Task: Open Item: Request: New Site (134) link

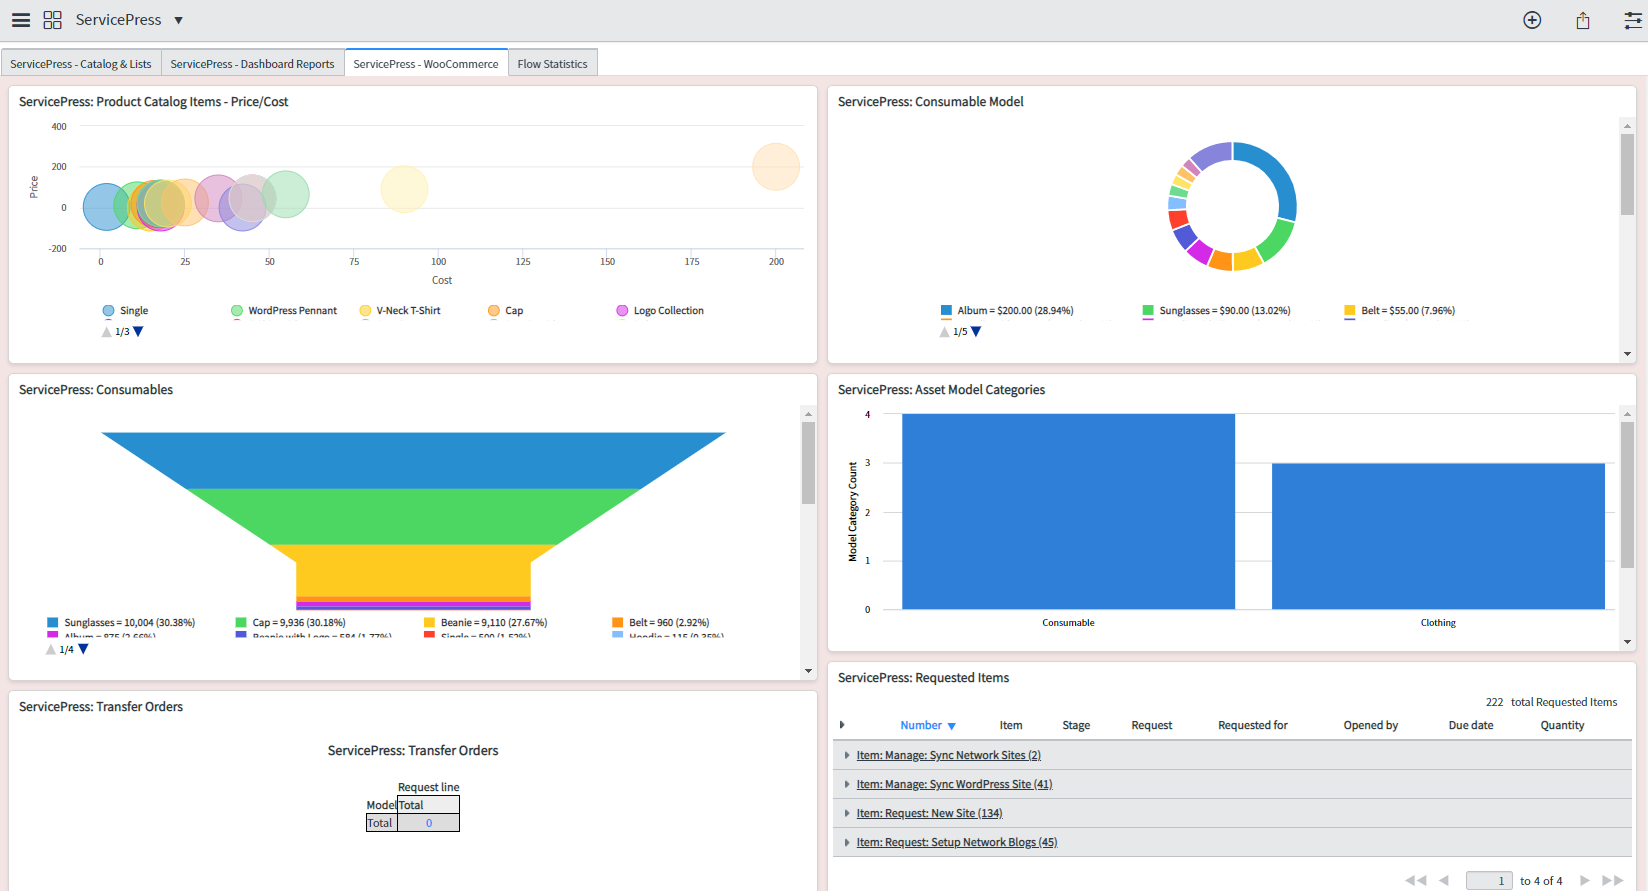Action: coord(929,813)
